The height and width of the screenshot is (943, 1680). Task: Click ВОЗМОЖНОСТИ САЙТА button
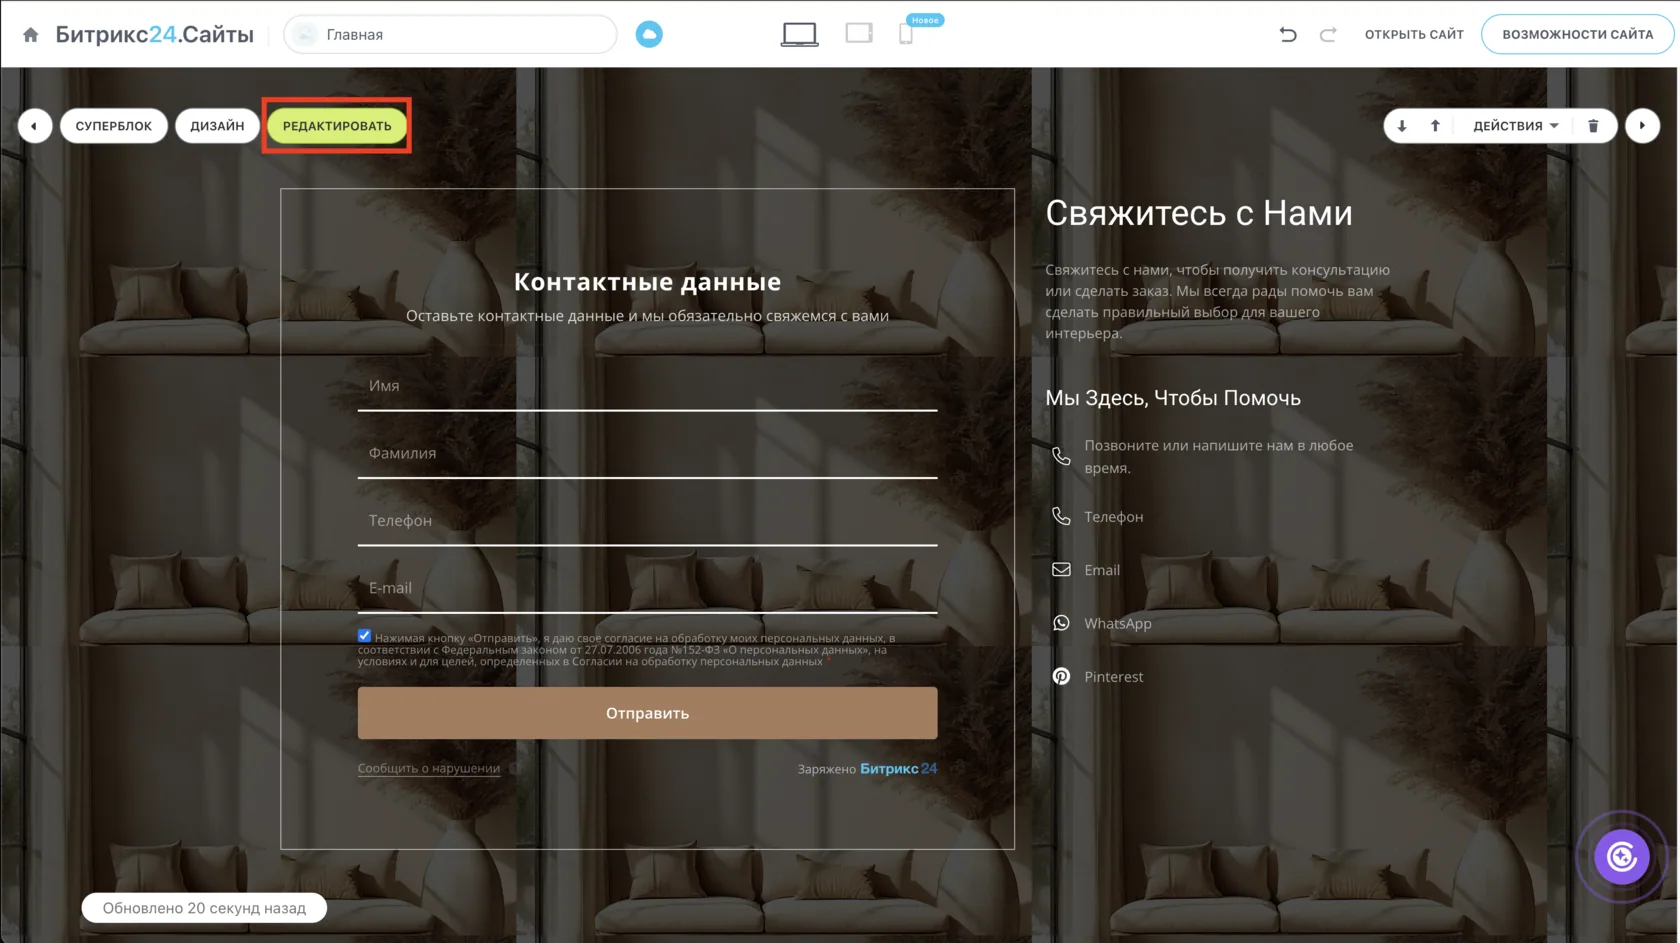click(1577, 35)
